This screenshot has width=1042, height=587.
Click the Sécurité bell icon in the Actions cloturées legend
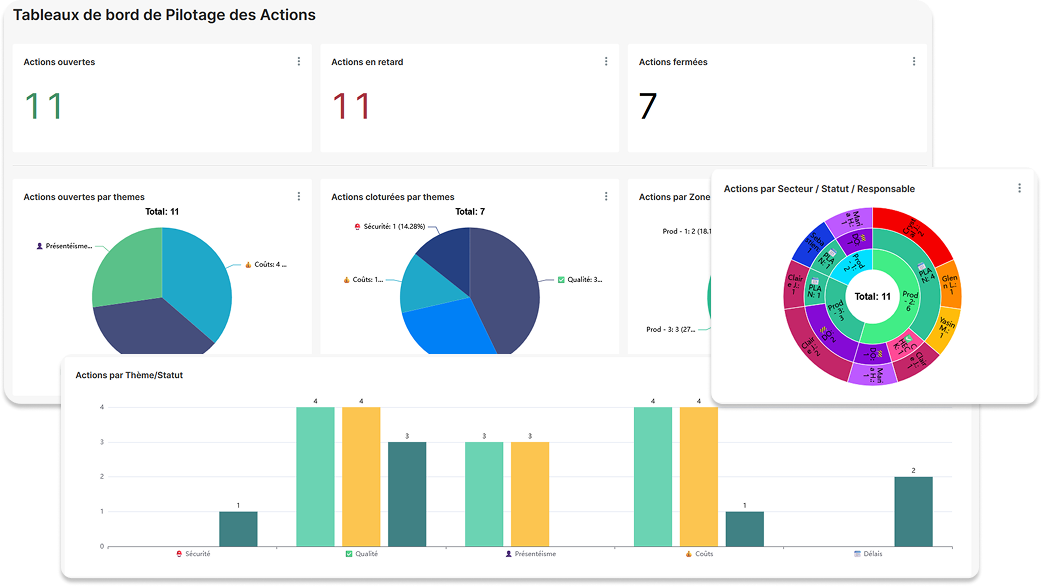point(356,227)
